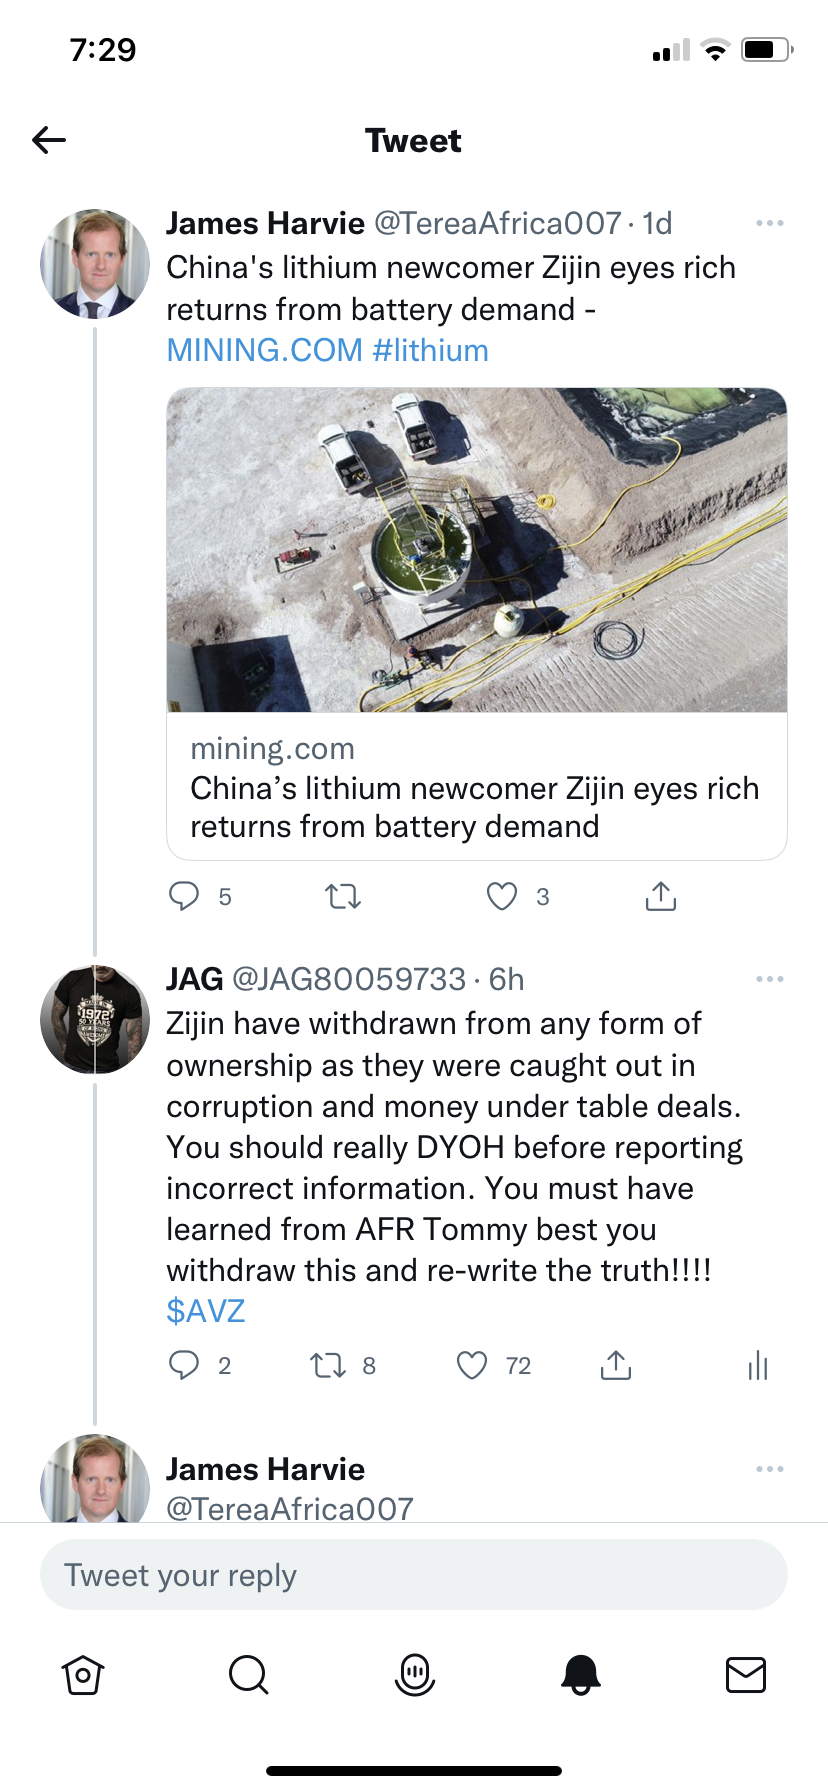The image size is (828, 1792).
Task: Go to Home tab in bottom bar
Action: coord(83,1674)
